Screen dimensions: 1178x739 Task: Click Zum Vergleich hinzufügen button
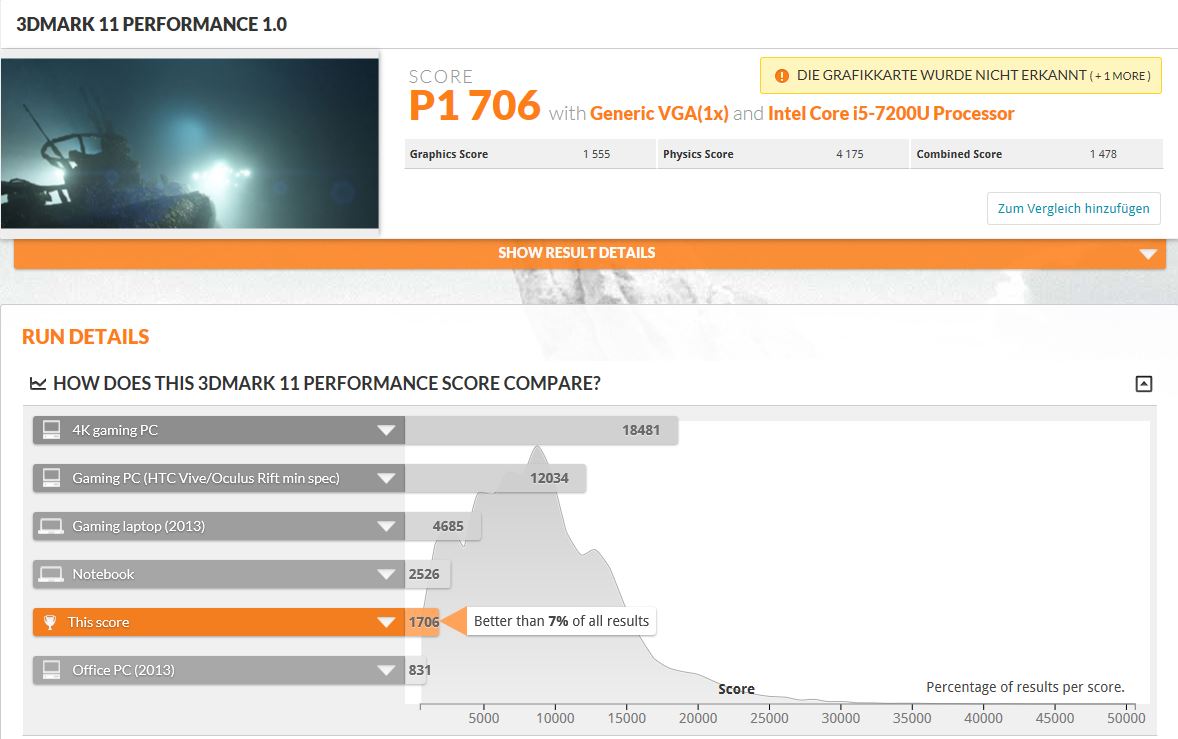(x=1074, y=209)
